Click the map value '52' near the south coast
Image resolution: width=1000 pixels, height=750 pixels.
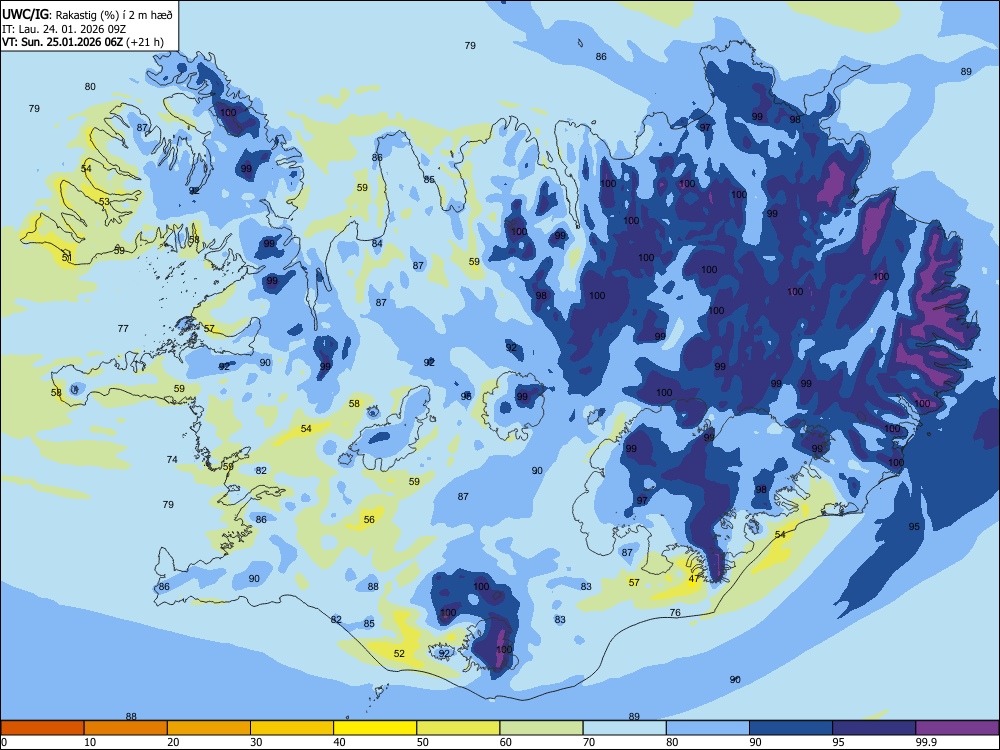point(399,654)
